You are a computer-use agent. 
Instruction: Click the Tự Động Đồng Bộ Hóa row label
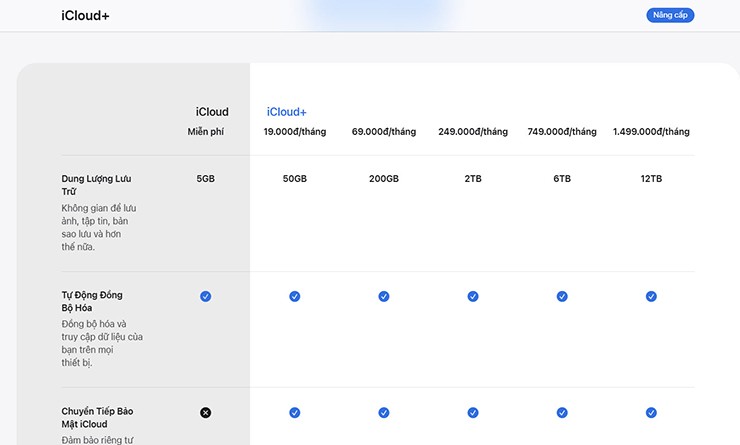92,301
